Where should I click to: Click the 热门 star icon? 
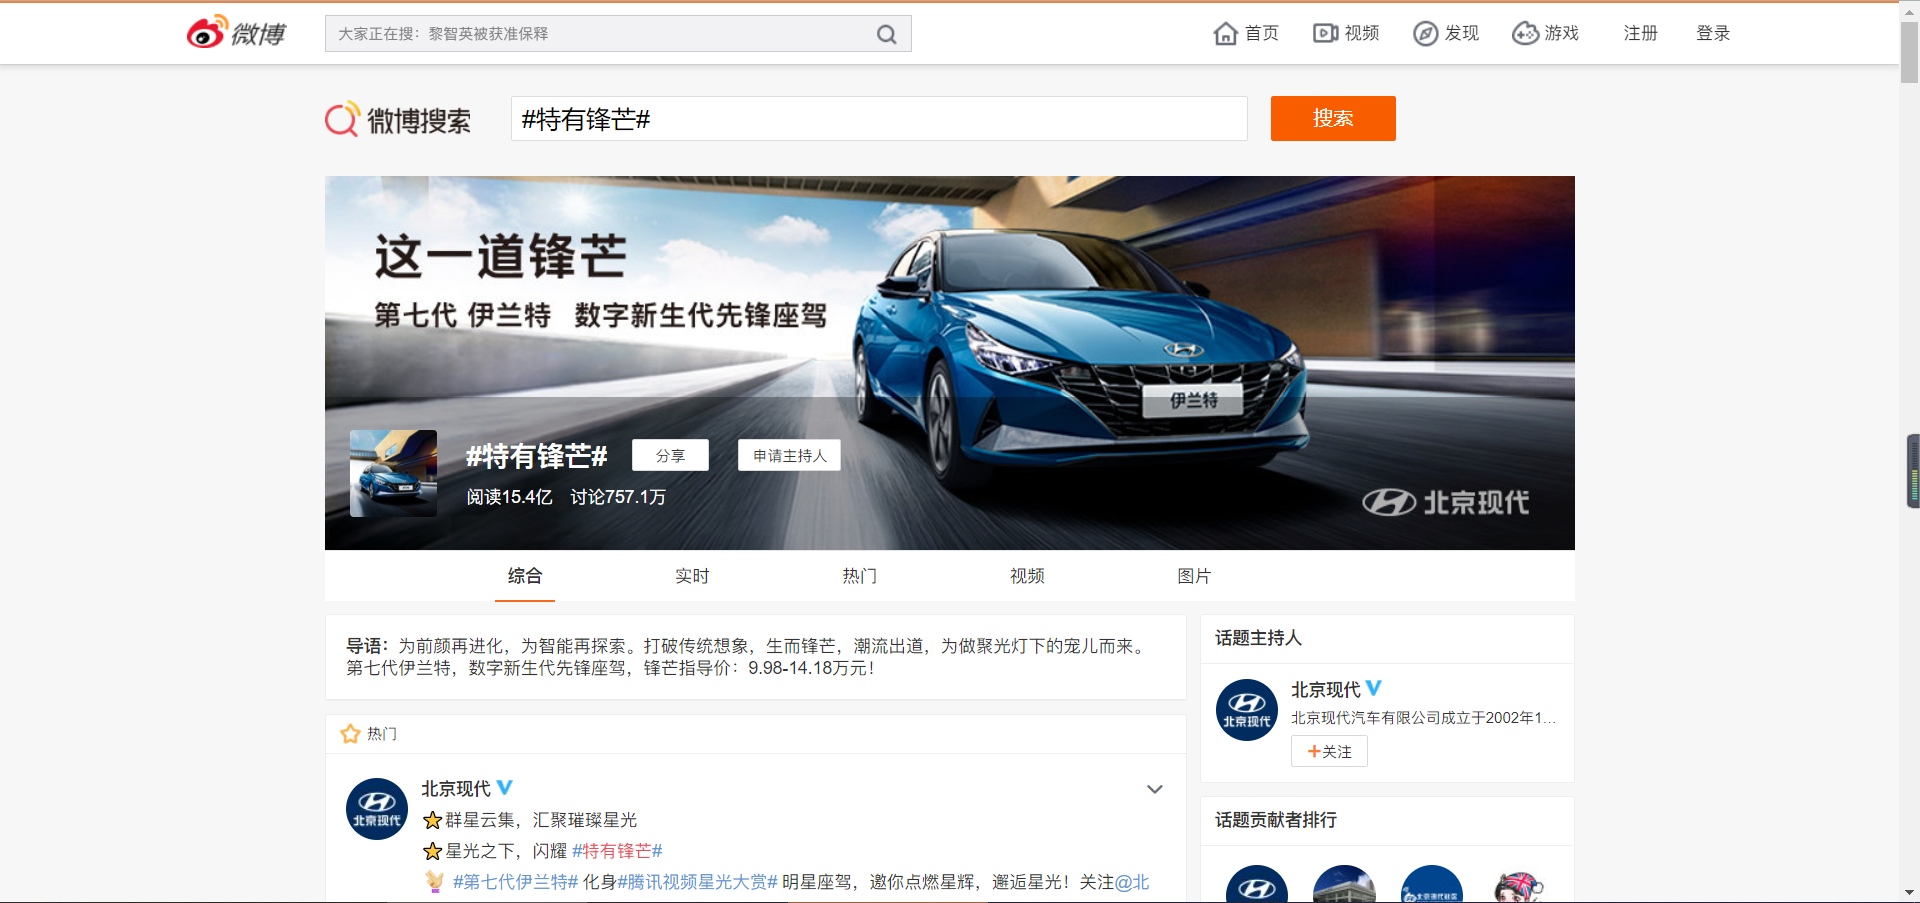[350, 734]
